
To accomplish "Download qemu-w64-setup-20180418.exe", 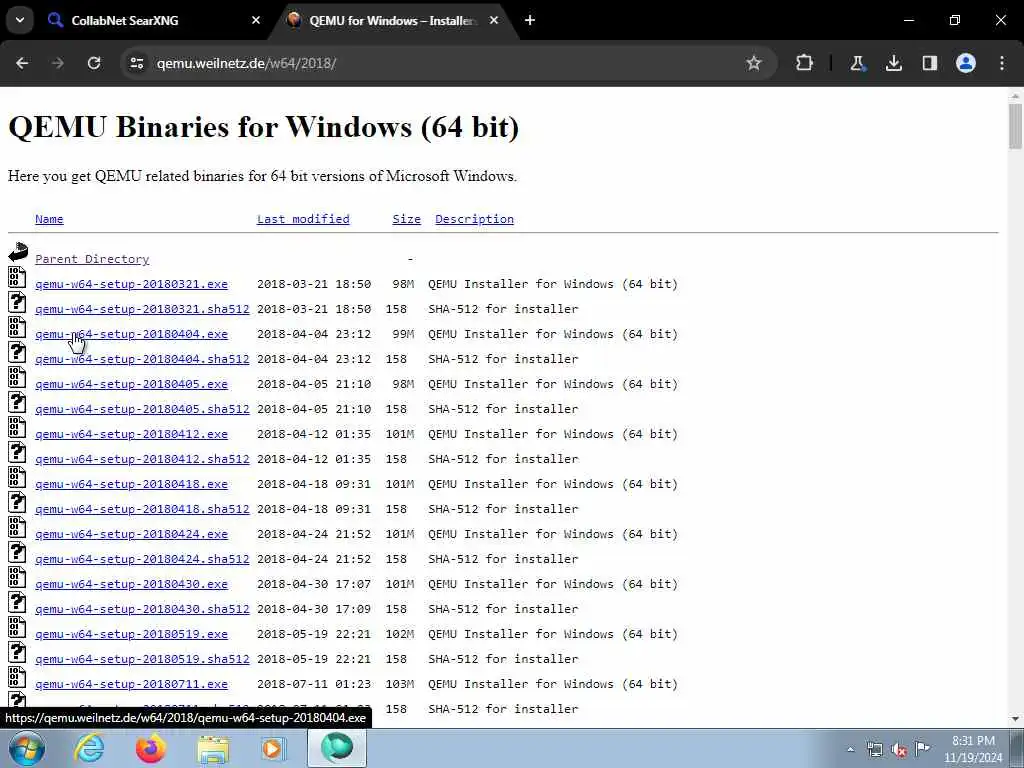I will [x=131, y=484].
